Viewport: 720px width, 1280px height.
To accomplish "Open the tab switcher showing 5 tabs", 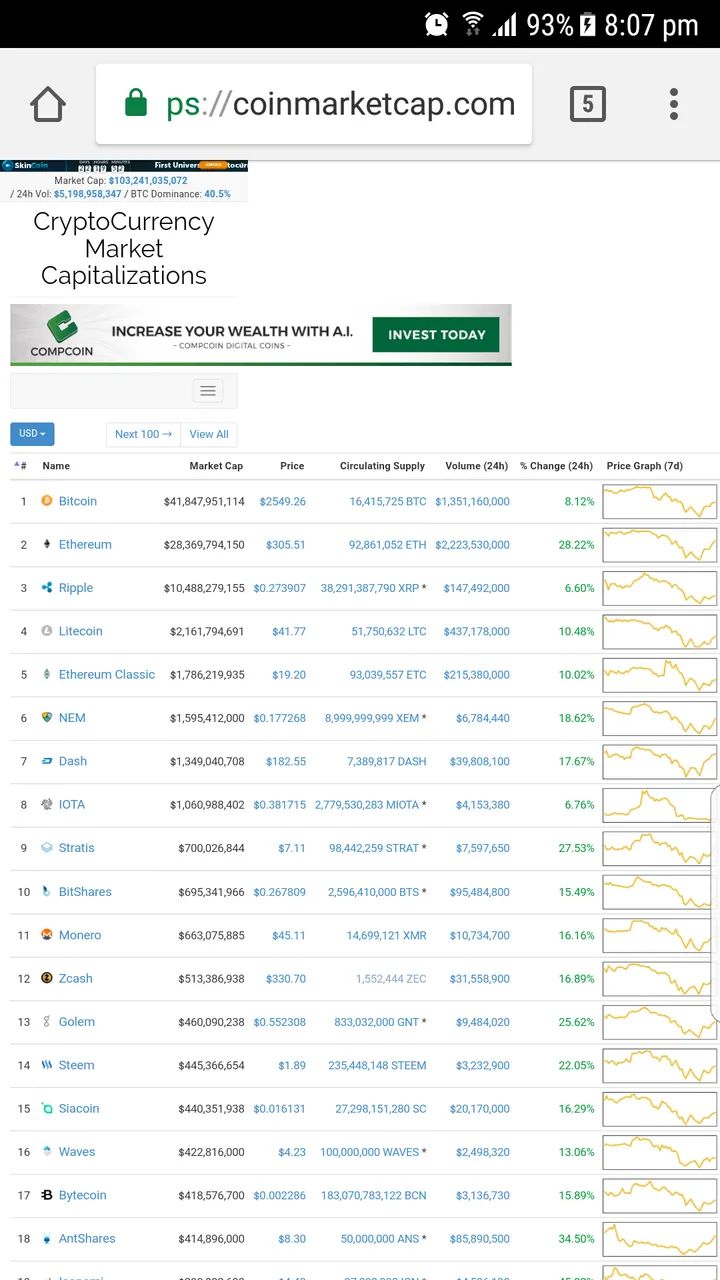I will click(587, 104).
